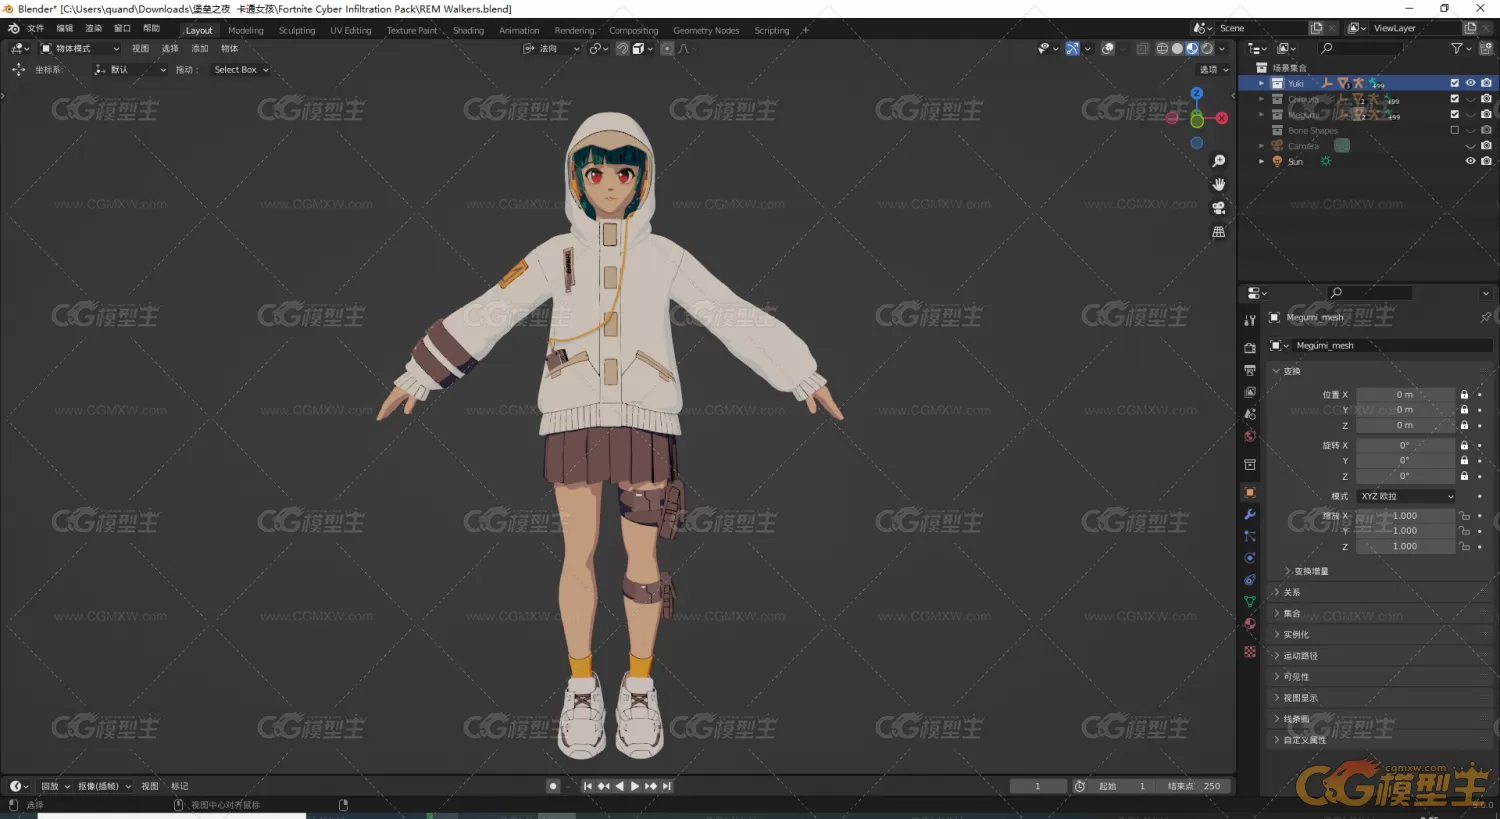
Task: Switch to the Geometry Nodes workspace tab
Action: click(706, 30)
